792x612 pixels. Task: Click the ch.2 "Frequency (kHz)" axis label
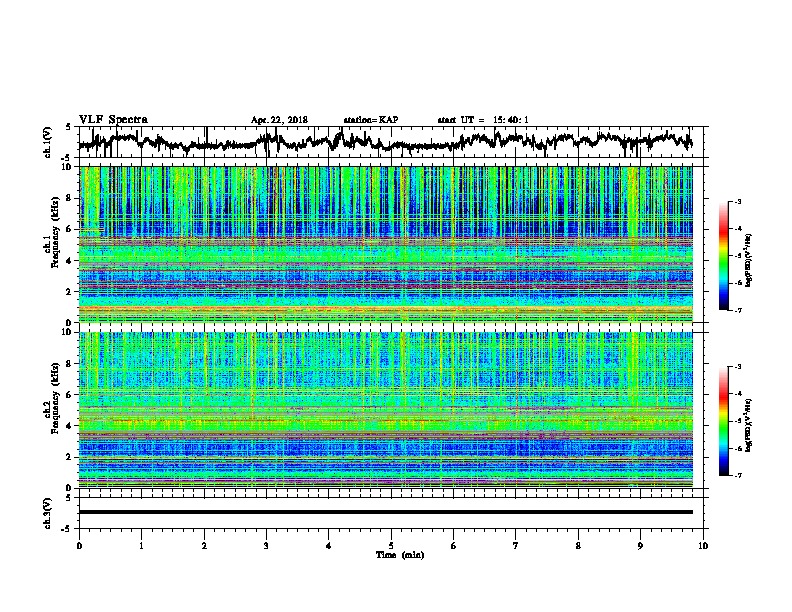click(56, 398)
